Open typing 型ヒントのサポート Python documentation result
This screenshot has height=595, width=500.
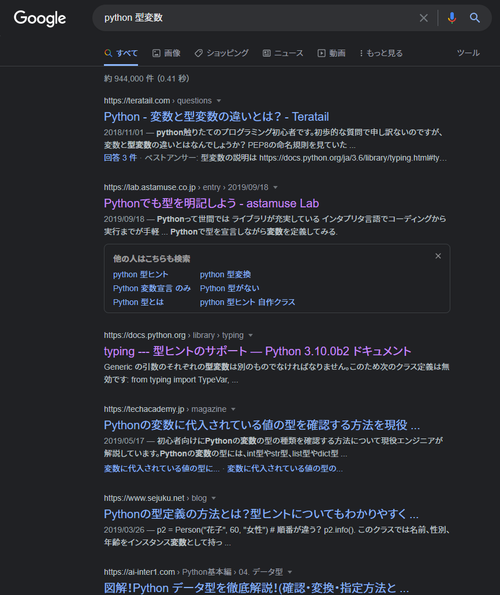pyautogui.click(x=257, y=351)
